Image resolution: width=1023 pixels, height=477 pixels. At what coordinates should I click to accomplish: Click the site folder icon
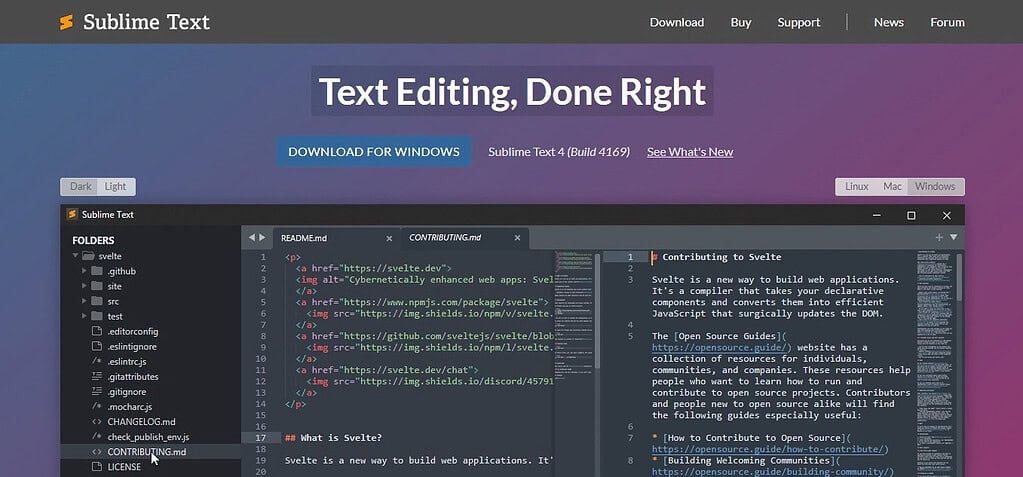[x=97, y=286]
